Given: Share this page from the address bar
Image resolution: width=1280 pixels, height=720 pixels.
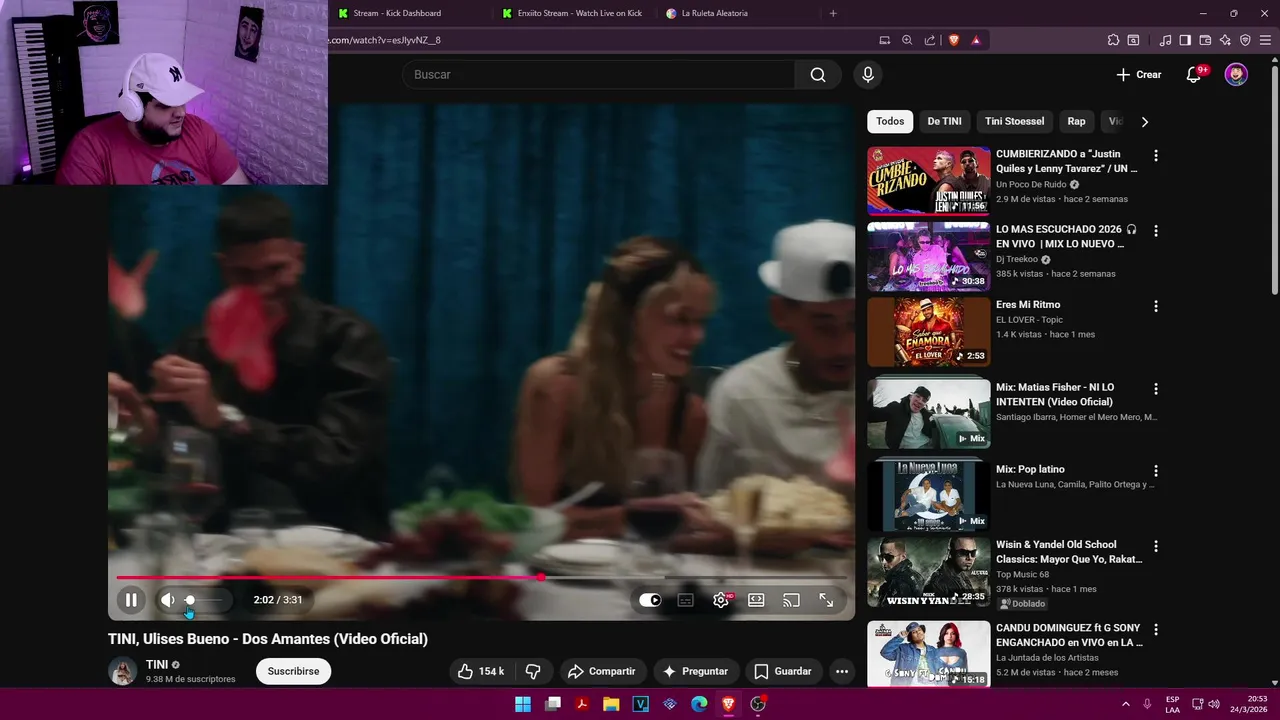Looking at the screenshot, I should (x=930, y=40).
